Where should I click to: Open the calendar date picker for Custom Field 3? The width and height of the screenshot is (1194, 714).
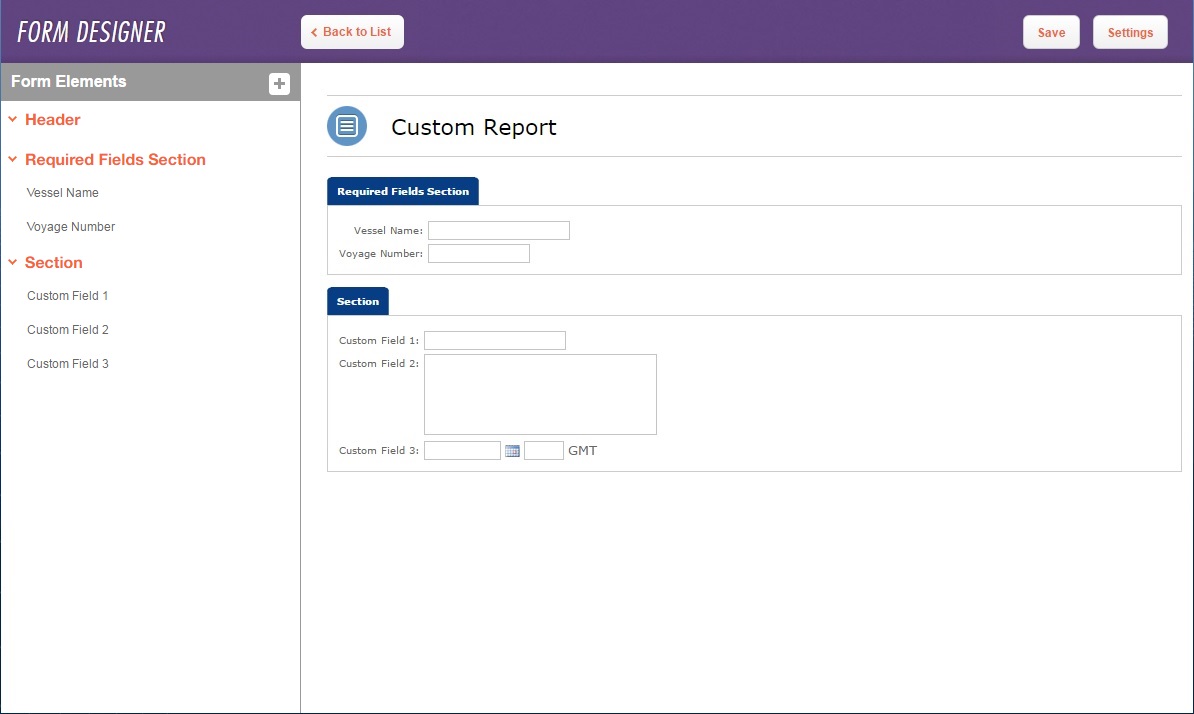pyautogui.click(x=512, y=450)
